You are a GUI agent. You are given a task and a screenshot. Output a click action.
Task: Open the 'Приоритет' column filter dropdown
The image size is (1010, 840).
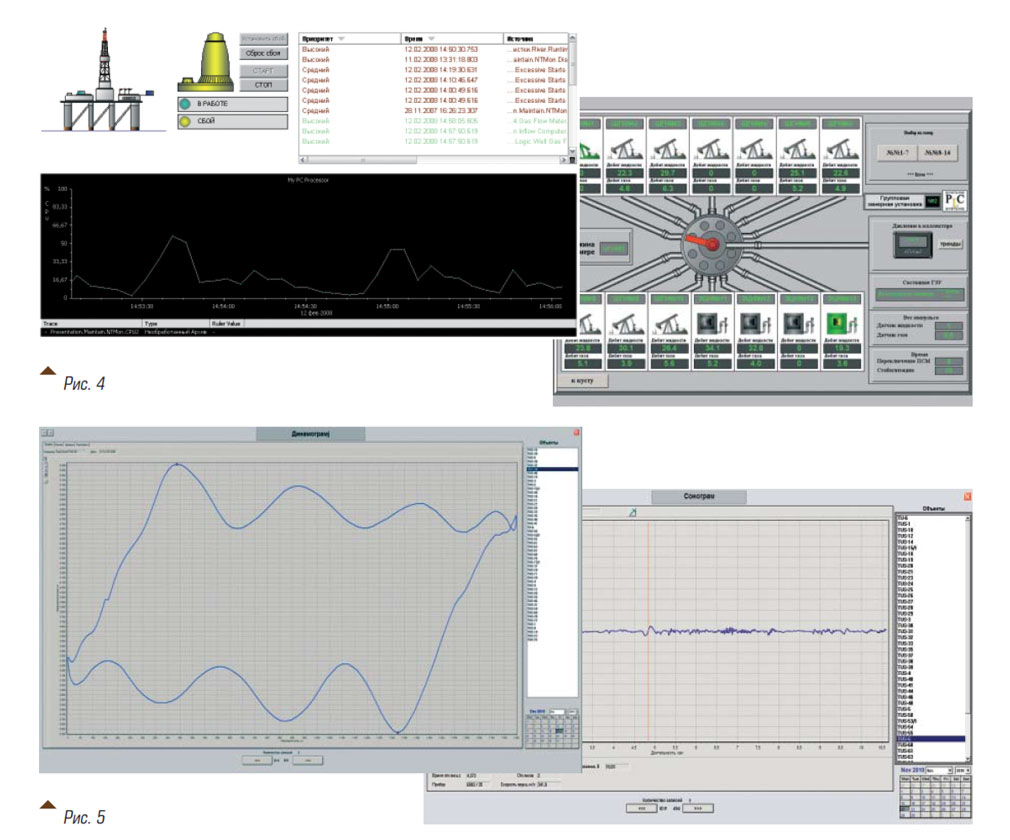[x=341, y=39]
